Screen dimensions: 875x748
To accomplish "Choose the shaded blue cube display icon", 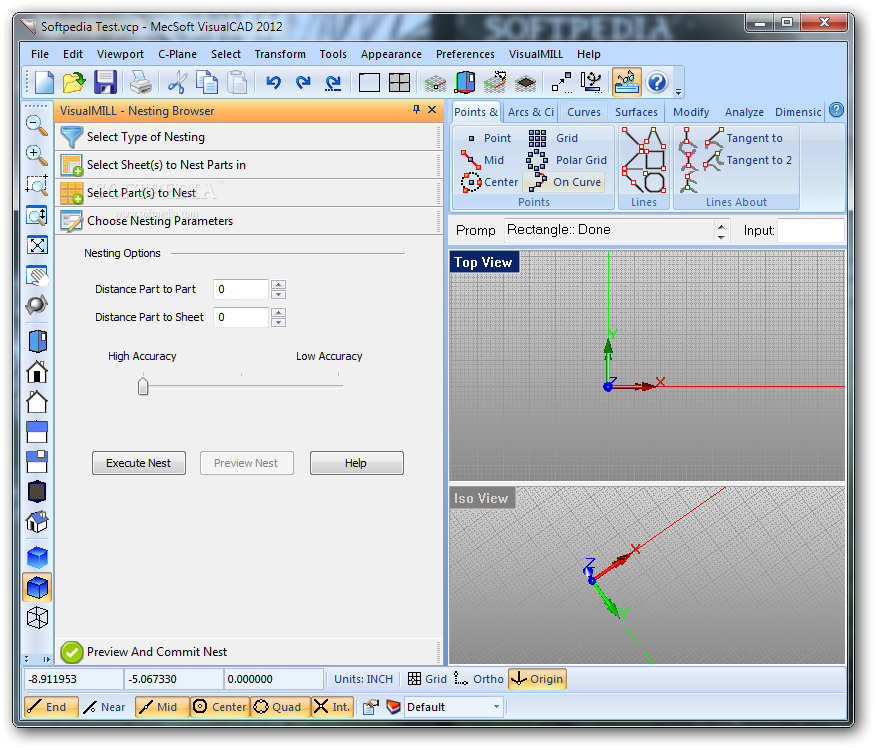I will click(x=37, y=587).
